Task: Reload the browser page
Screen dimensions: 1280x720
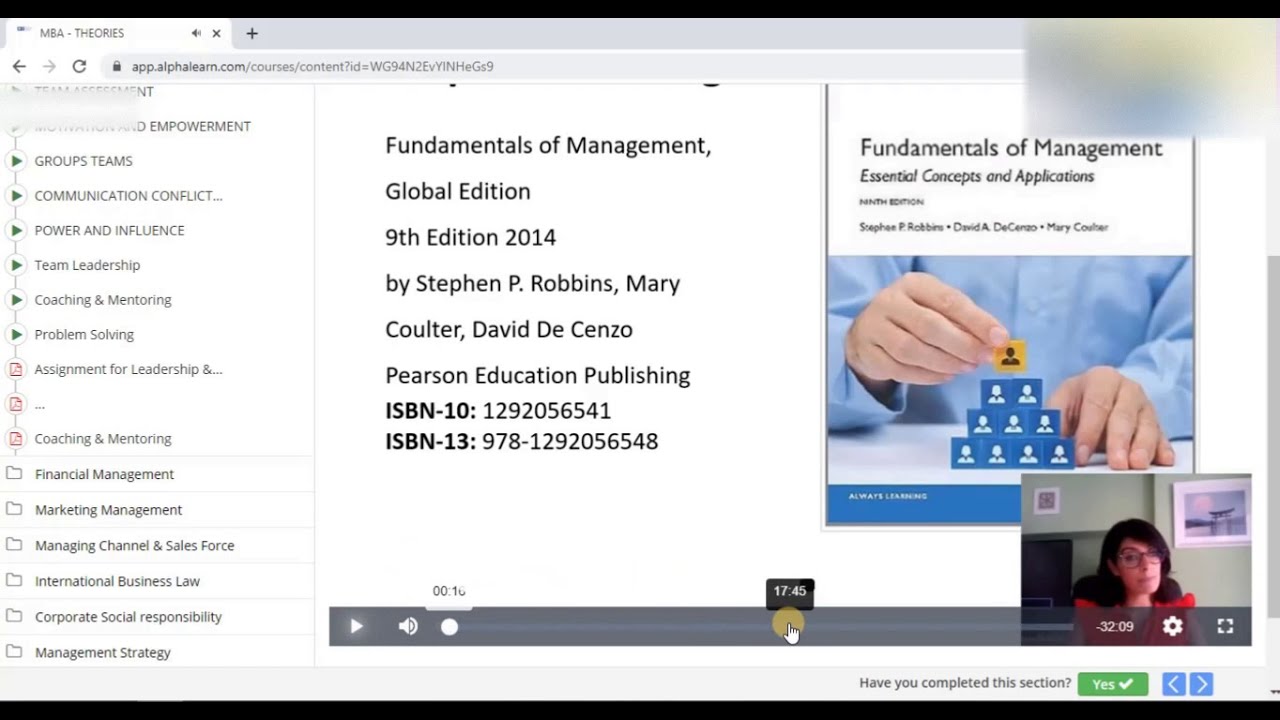Action: click(x=79, y=66)
